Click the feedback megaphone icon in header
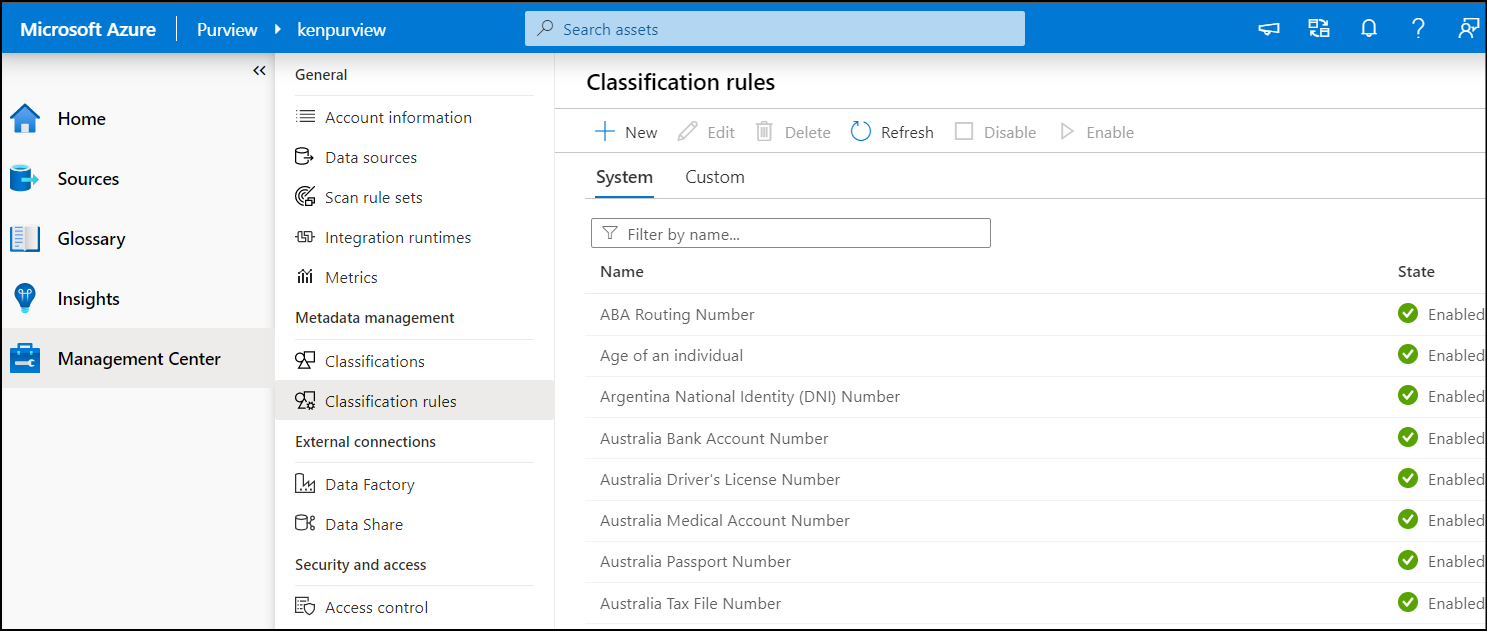 [x=1269, y=29]
